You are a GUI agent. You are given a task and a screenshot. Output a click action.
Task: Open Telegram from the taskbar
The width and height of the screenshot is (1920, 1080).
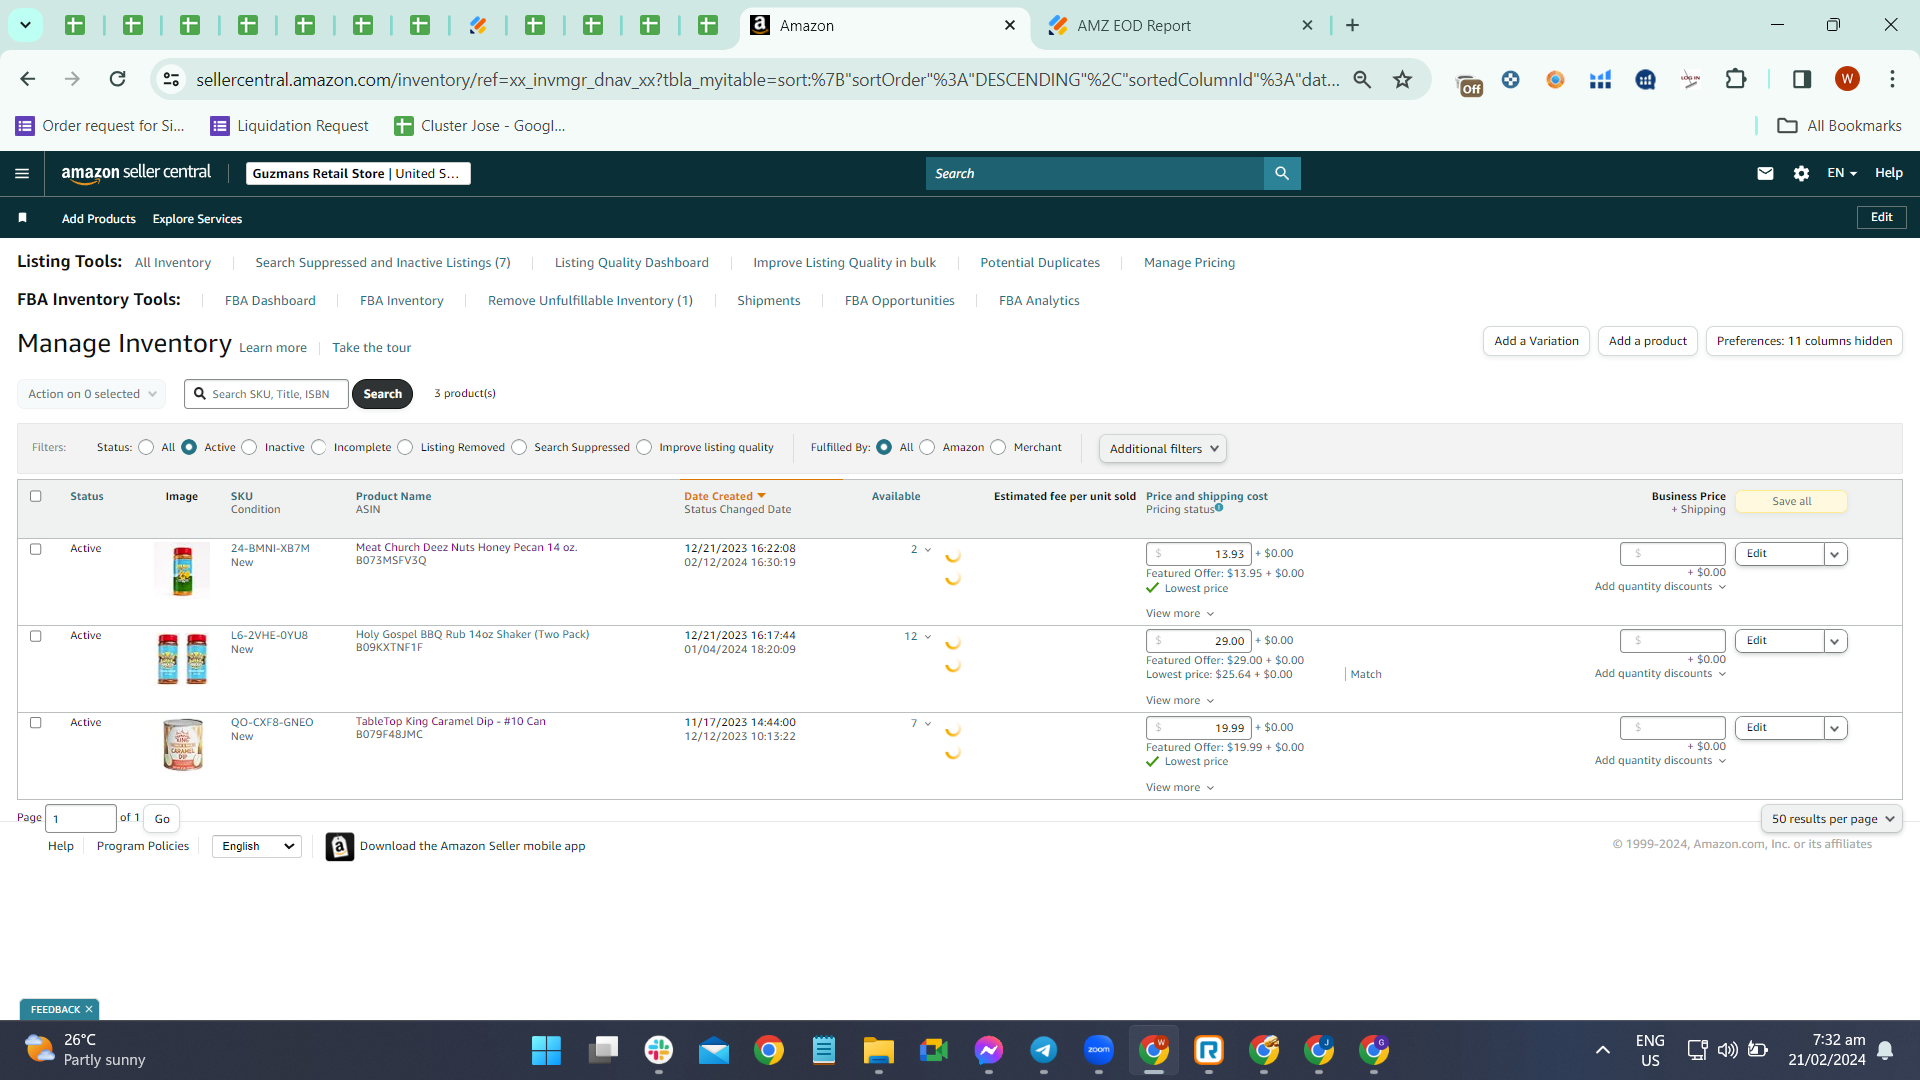pyautogui.click(x=1044, y=1050)
